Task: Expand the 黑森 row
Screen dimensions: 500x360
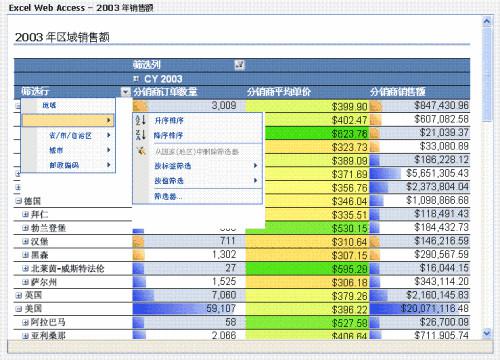Action: coord(25,255)
